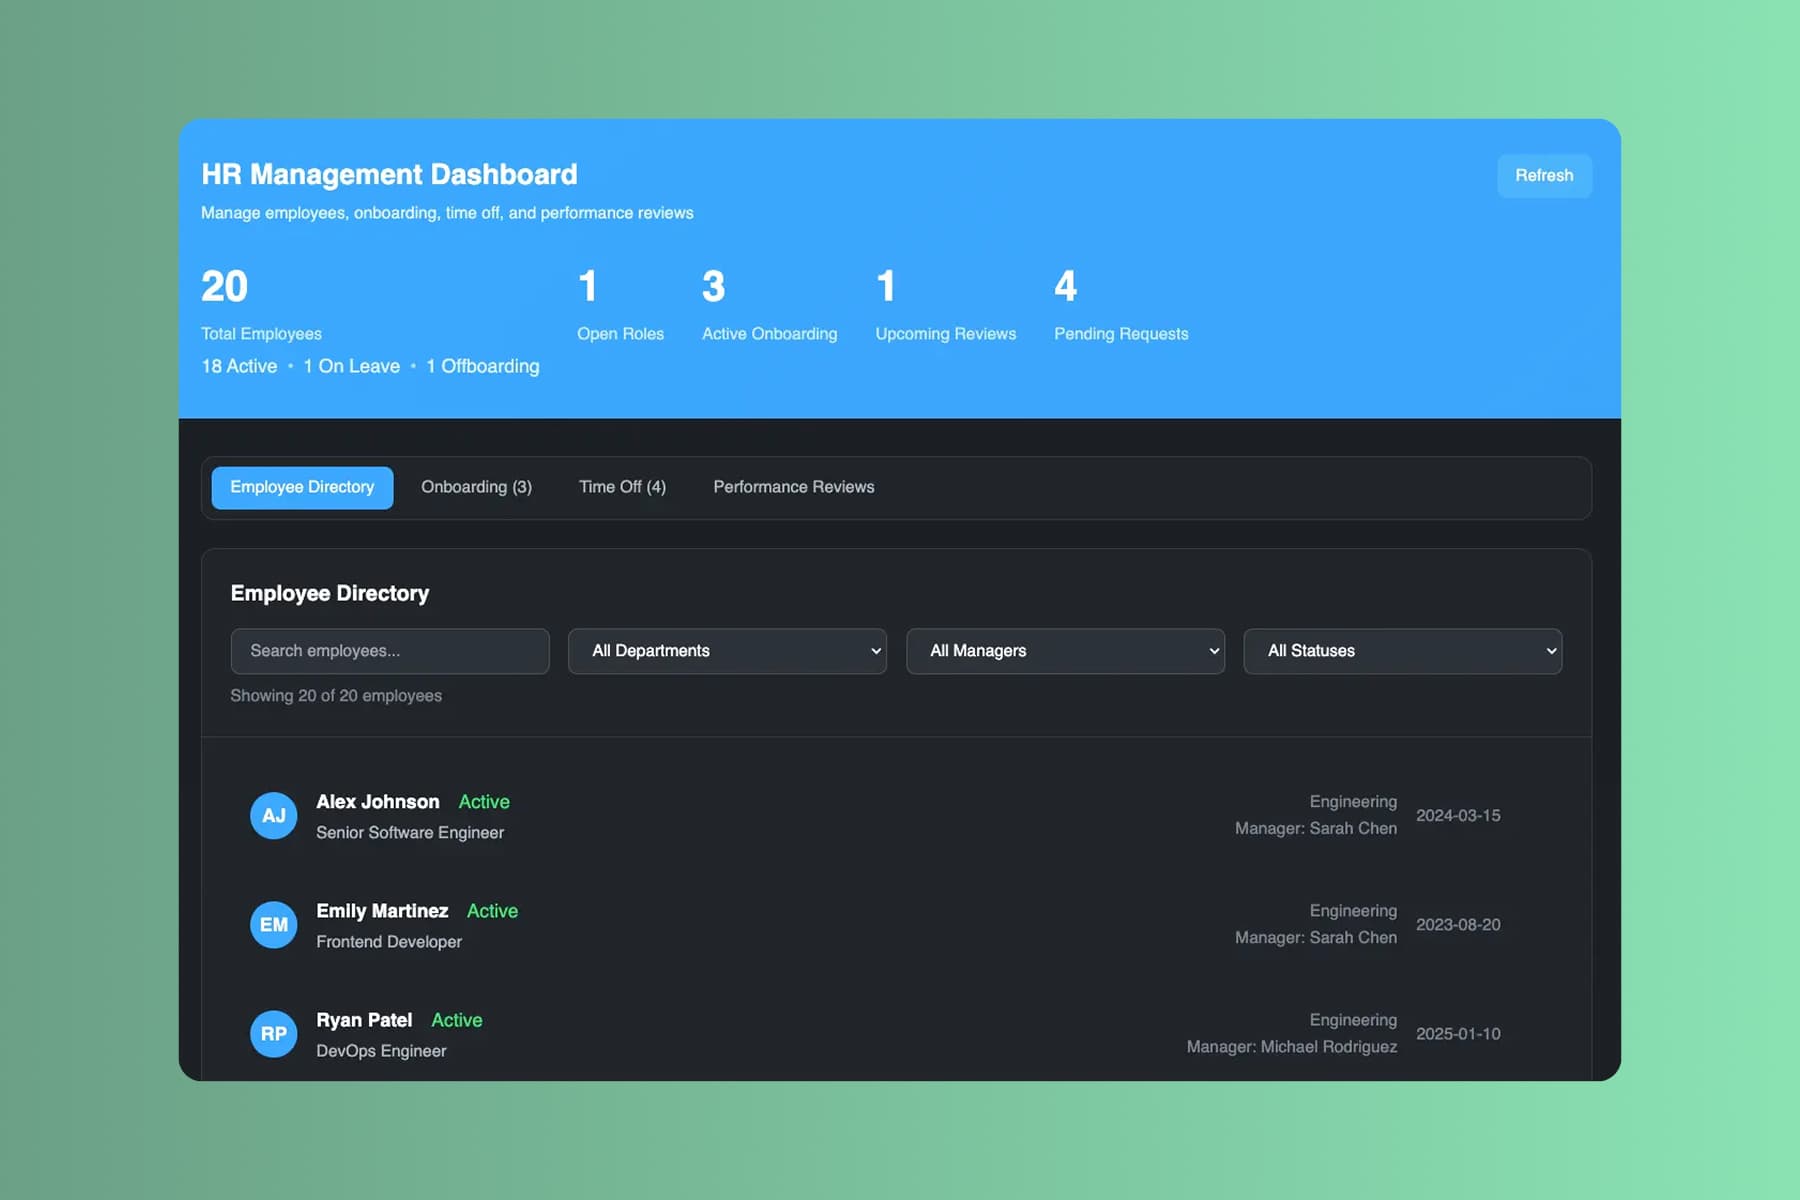Viewport: 1800px width, 1200px height.
Task: Click Emily Martinez's Manager: Sarah Chen text
Action: (x=1316, y=938)
